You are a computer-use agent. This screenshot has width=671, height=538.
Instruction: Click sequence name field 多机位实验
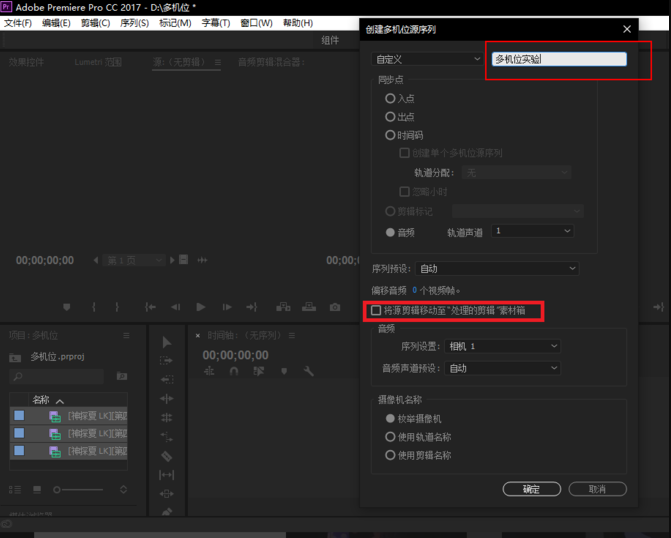point(559,59)
